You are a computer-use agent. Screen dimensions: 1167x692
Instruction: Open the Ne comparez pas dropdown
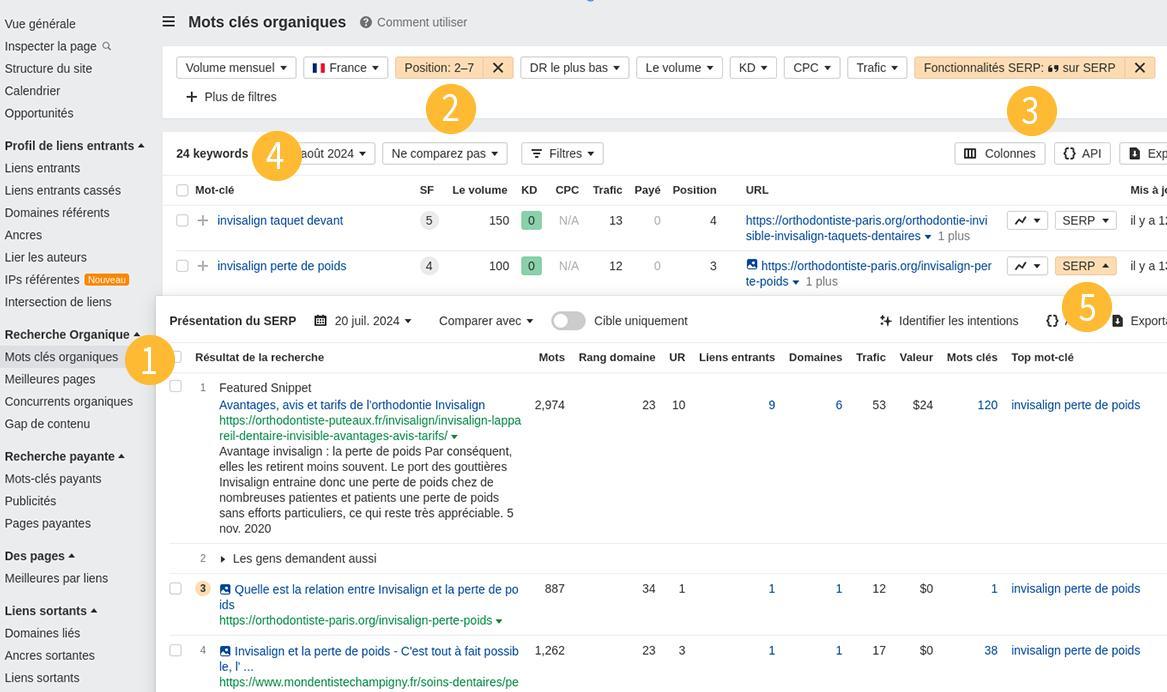[443, 153]
